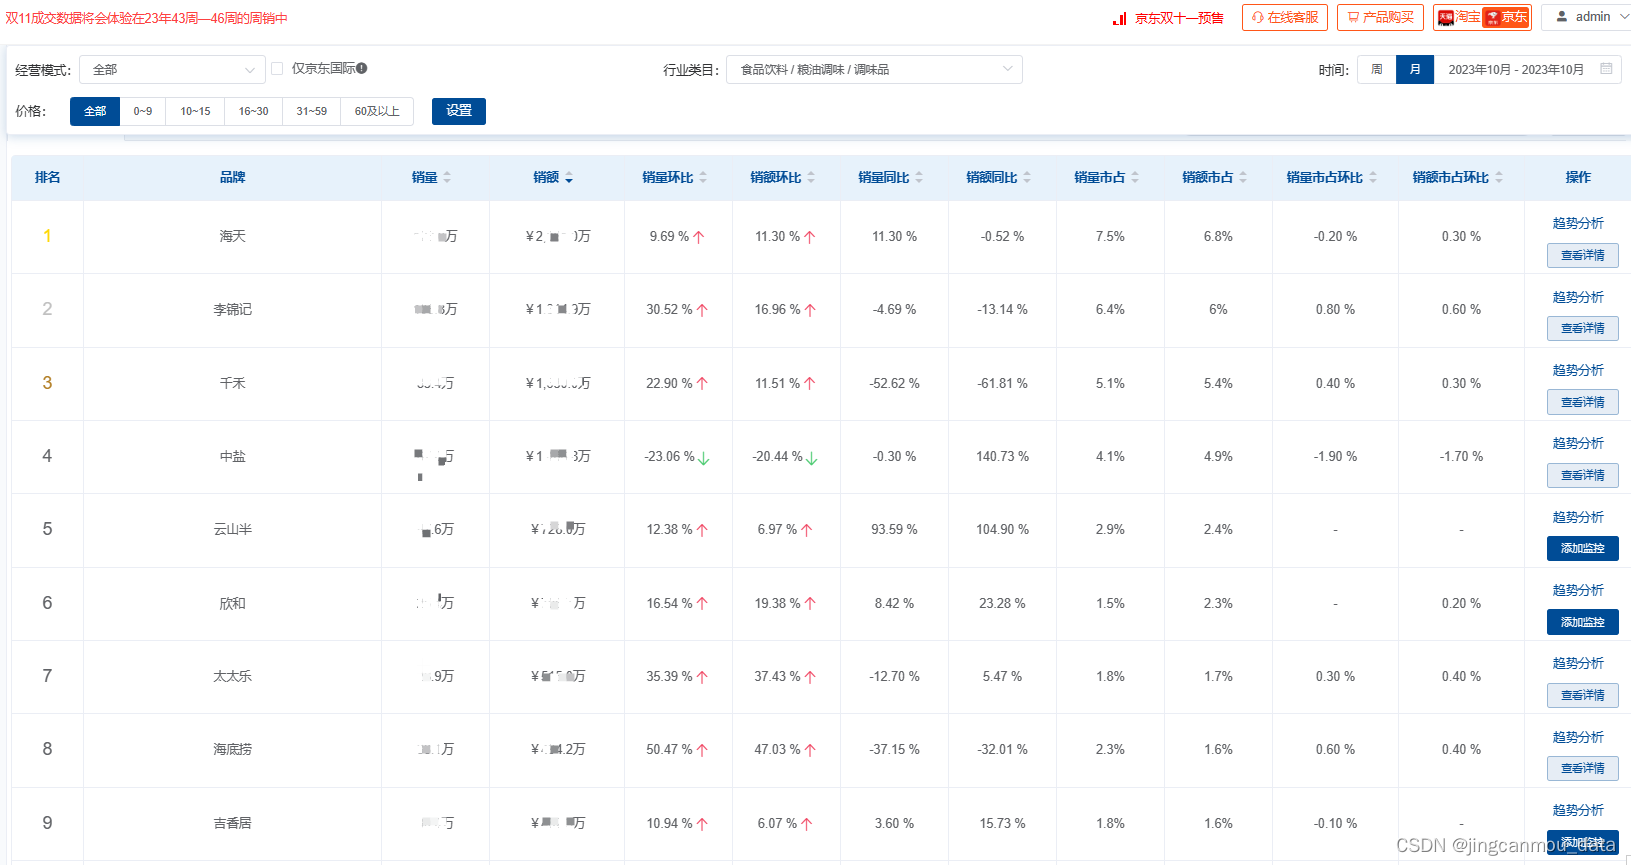Viewport: 1631px width, 865px height.
Task: Click 查看详情 for 千禾
Action: coord(1583,402)
